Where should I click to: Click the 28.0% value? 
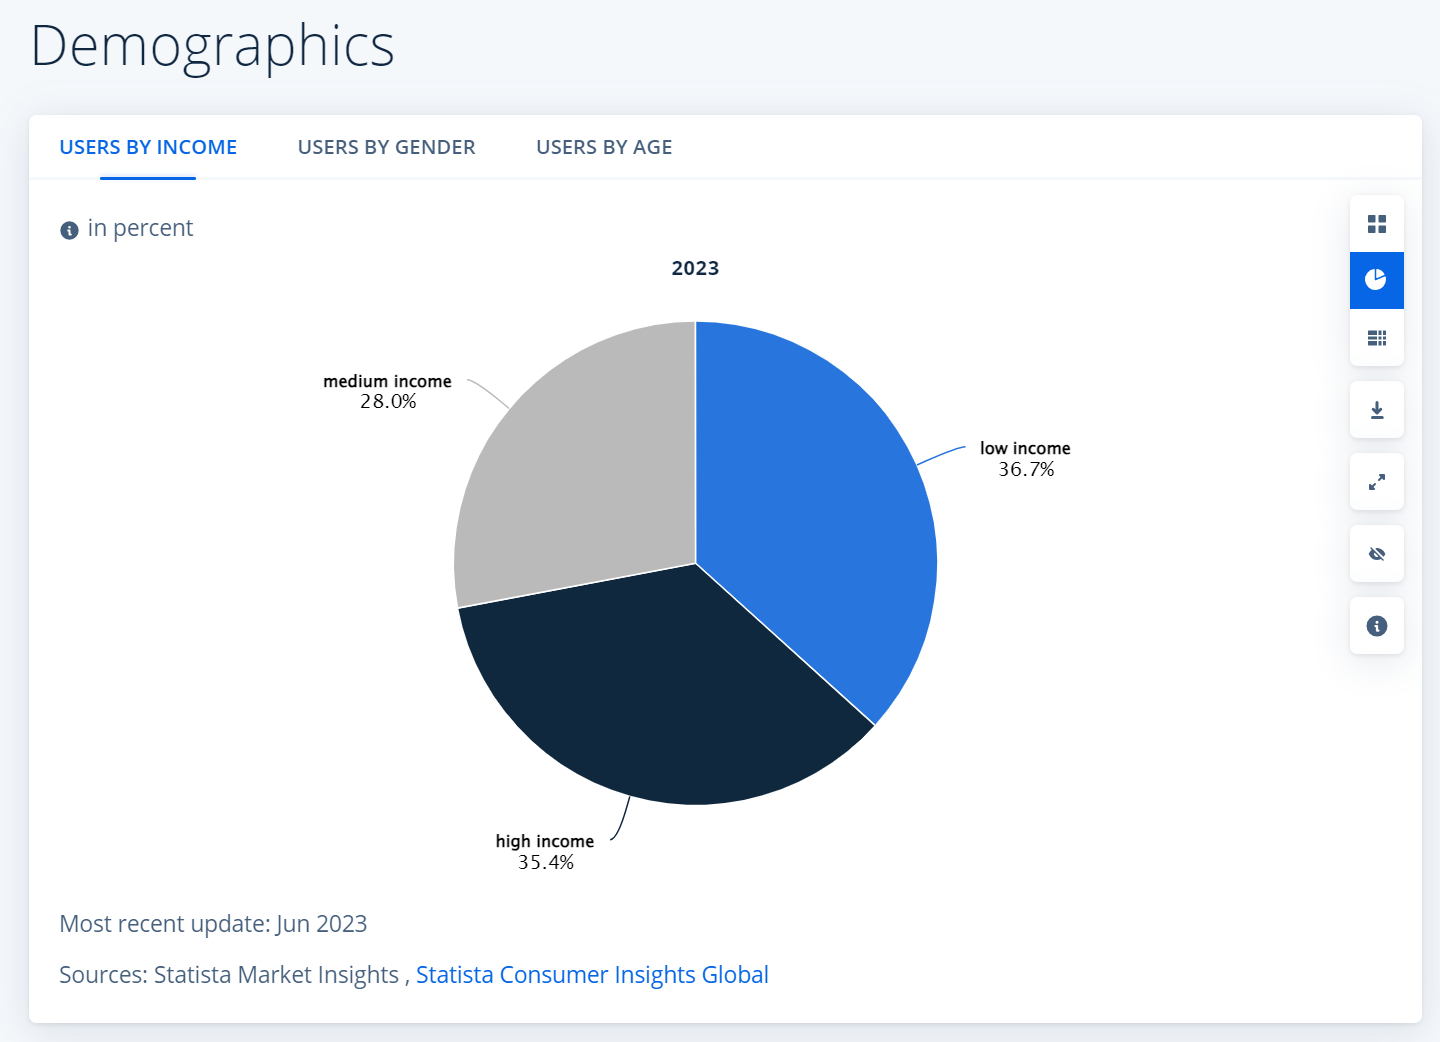[388, 401]
